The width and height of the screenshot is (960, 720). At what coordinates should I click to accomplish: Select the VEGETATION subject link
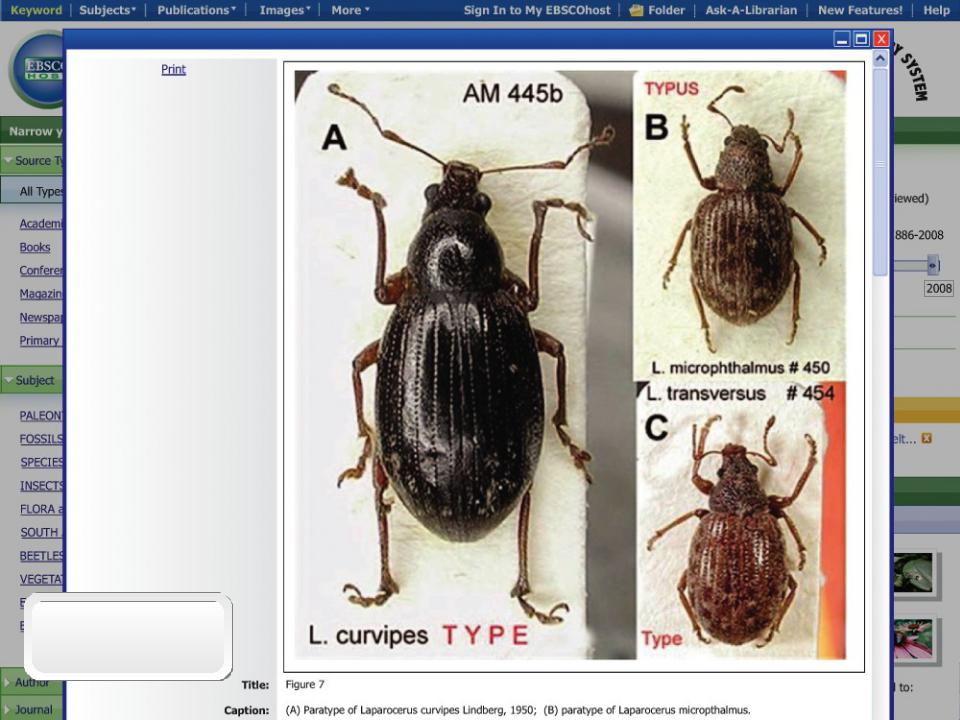click(x=41, y=579)
